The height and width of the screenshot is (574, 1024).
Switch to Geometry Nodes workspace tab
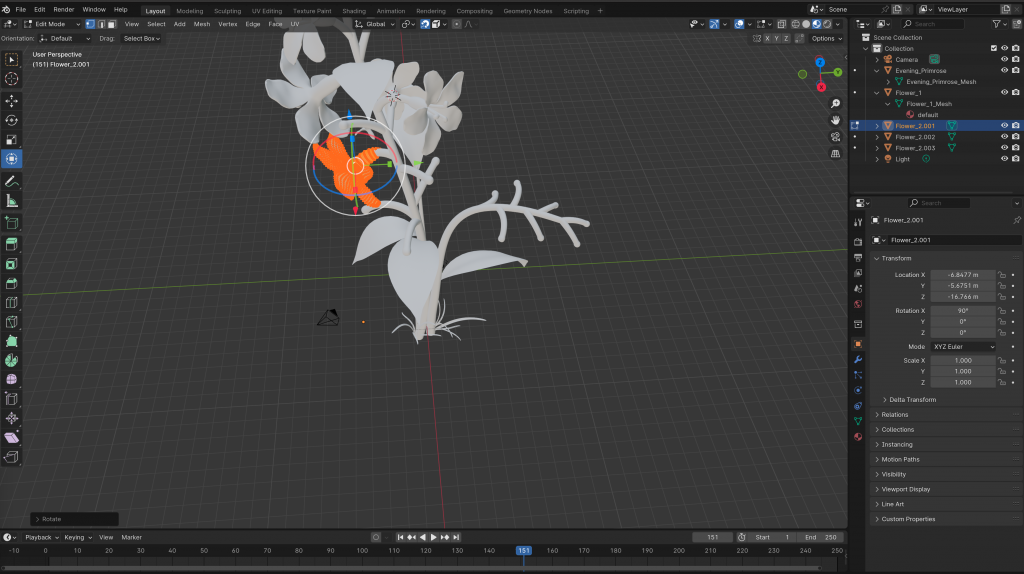click(528, 10)
